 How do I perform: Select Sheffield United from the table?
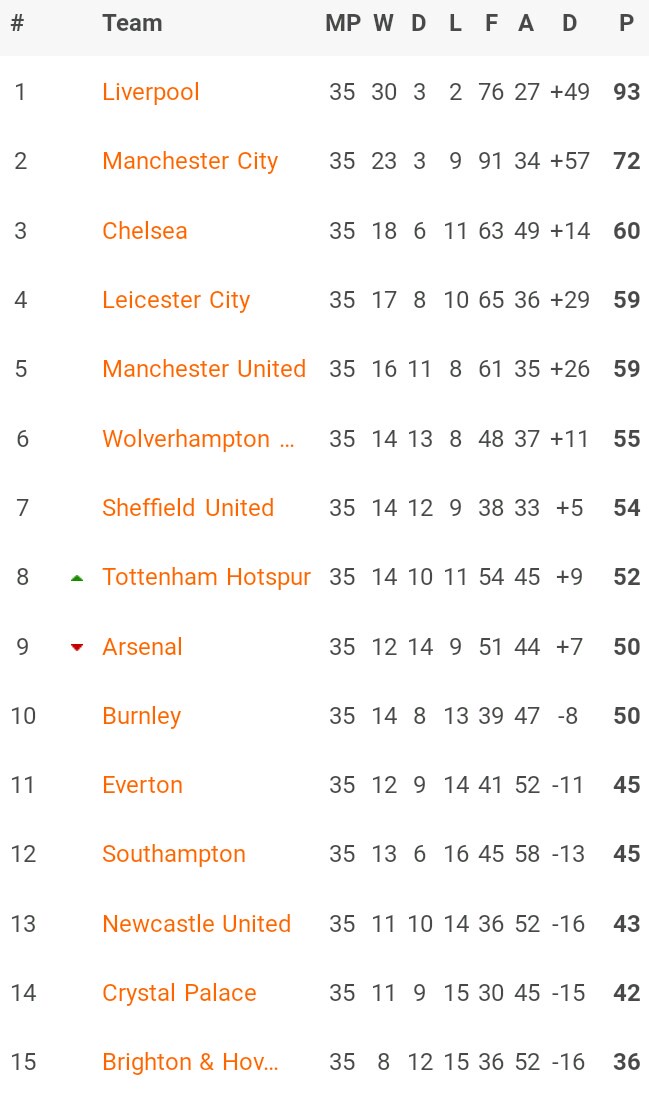[x=188, y=508]
